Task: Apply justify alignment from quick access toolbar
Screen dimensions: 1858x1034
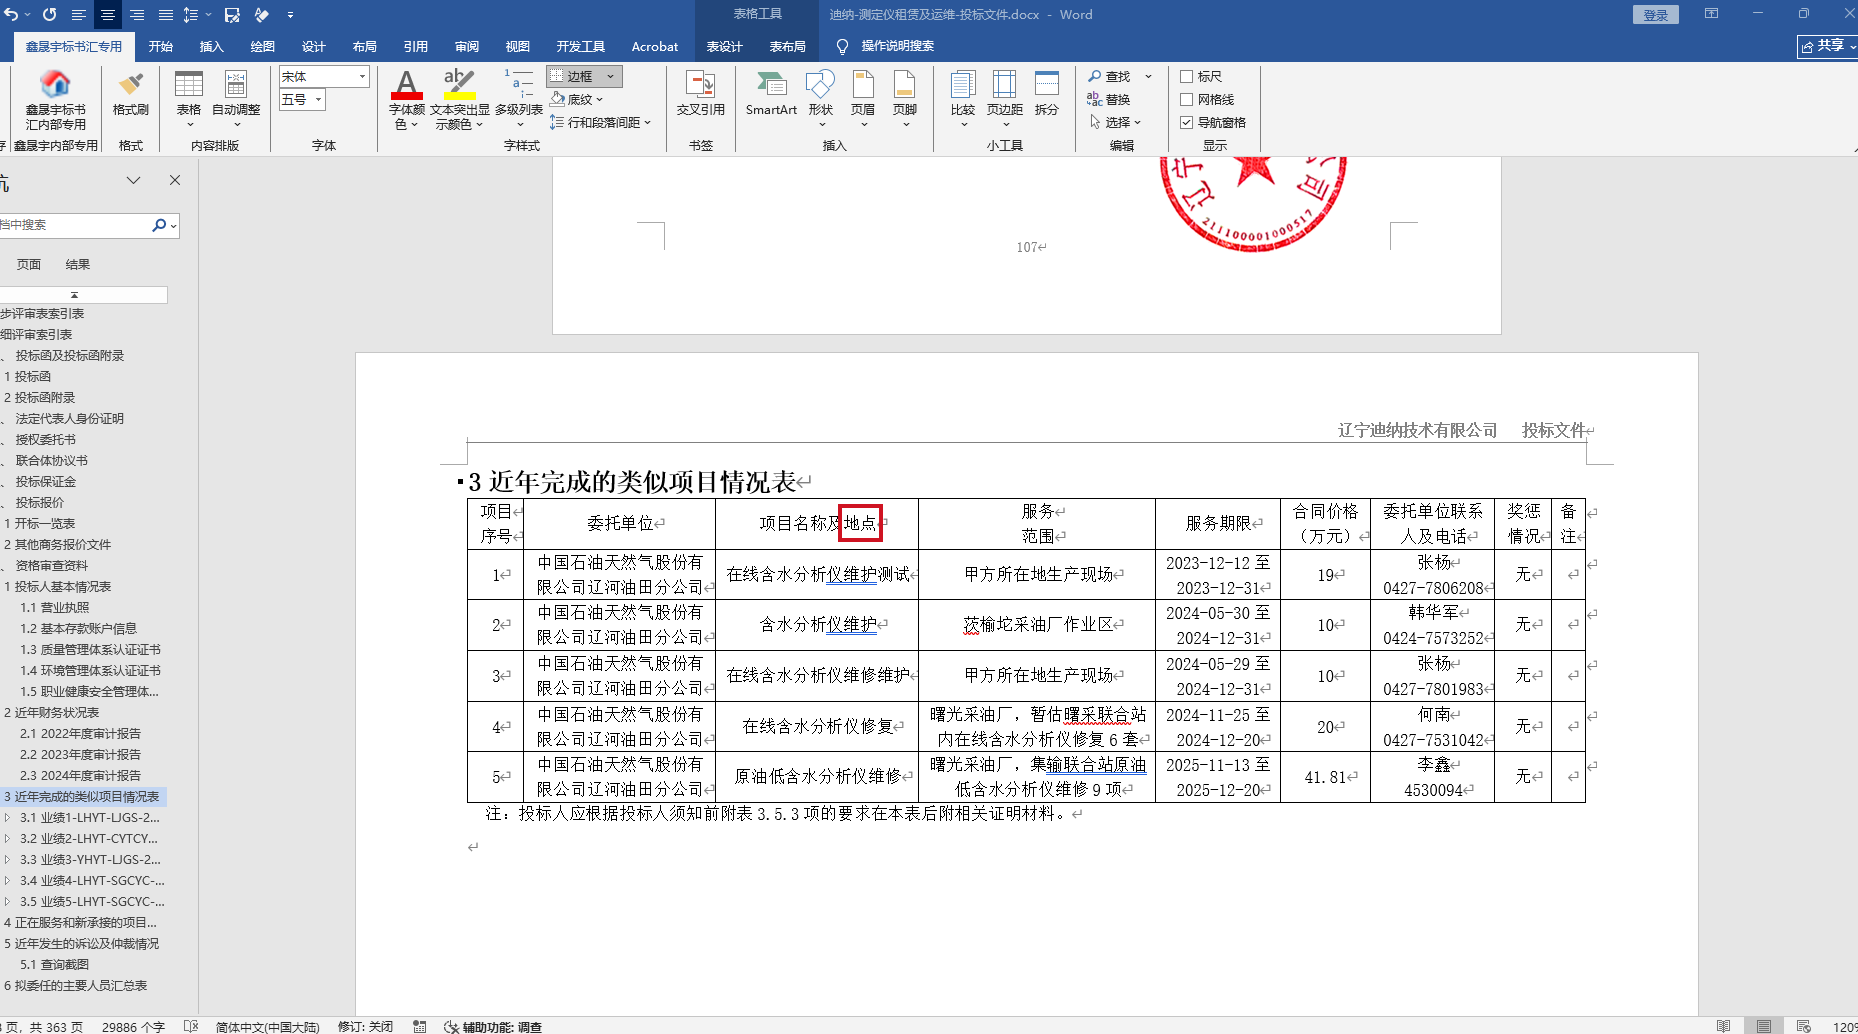Action: [x=165, y=15]
